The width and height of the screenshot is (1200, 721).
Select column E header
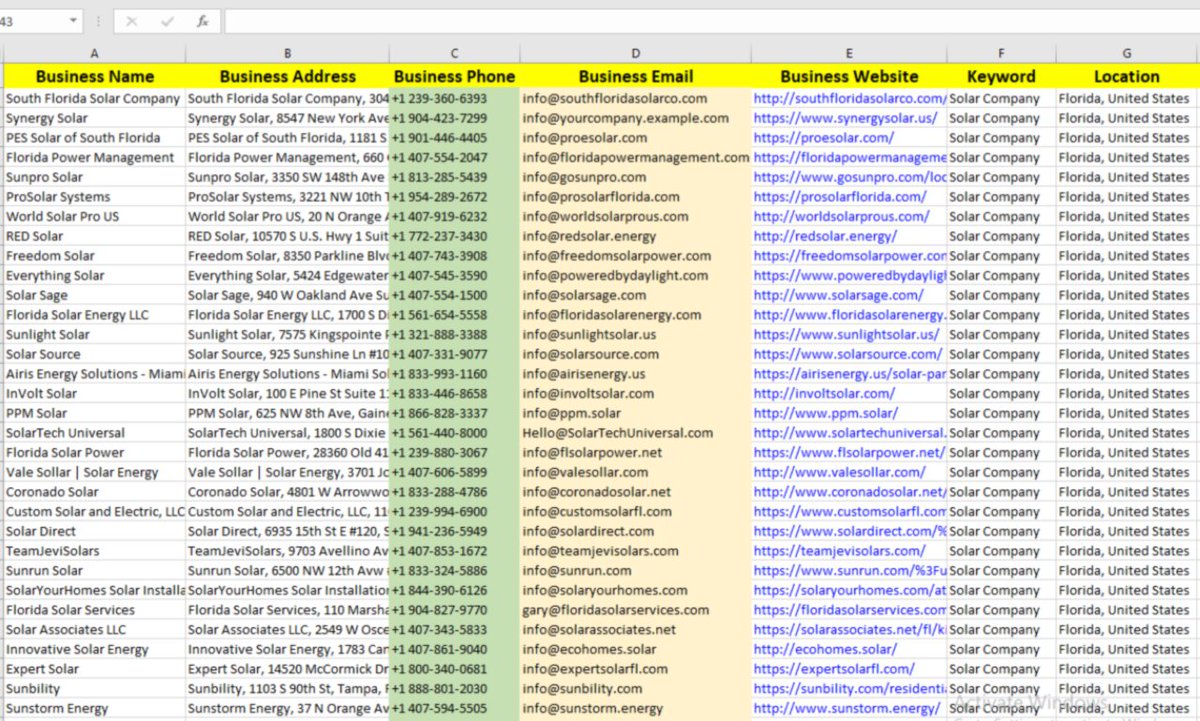click(849, 54)
